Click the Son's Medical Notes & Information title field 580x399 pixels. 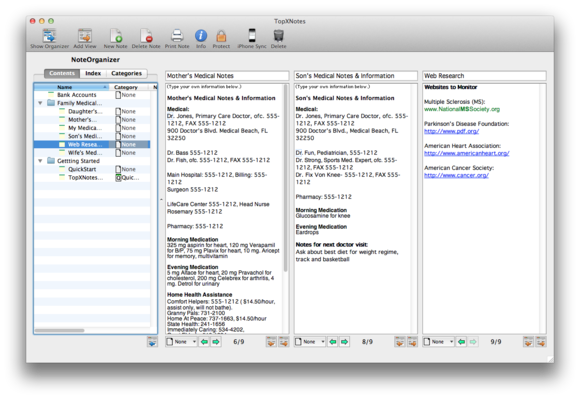[x=355, y=76]
